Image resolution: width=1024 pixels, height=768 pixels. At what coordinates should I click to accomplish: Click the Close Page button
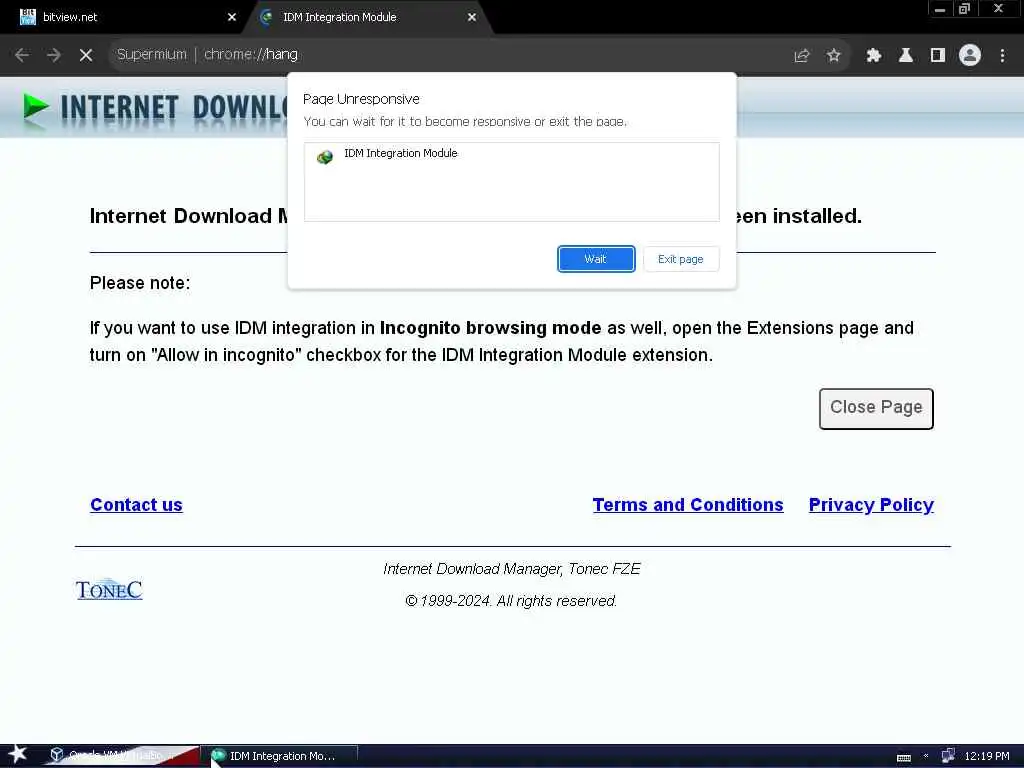click(x=876, y=409)
